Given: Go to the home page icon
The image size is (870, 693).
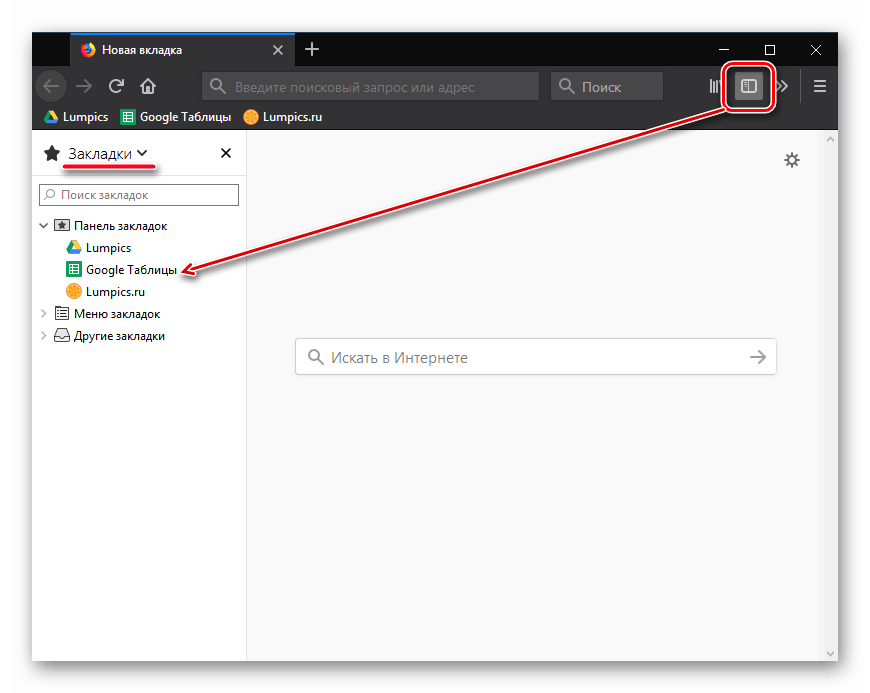Looking at the screenshot, I should 148,86.
